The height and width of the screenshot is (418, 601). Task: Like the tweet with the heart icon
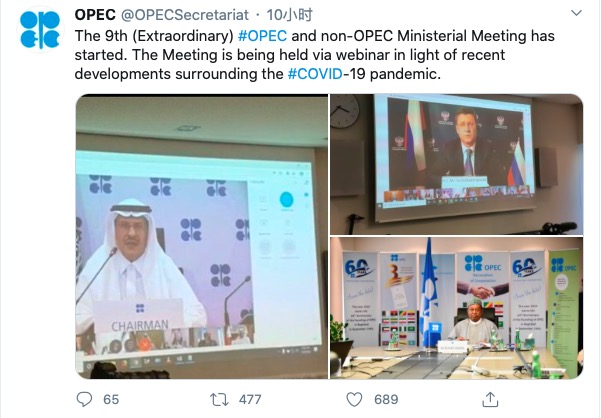coord(353,400)
